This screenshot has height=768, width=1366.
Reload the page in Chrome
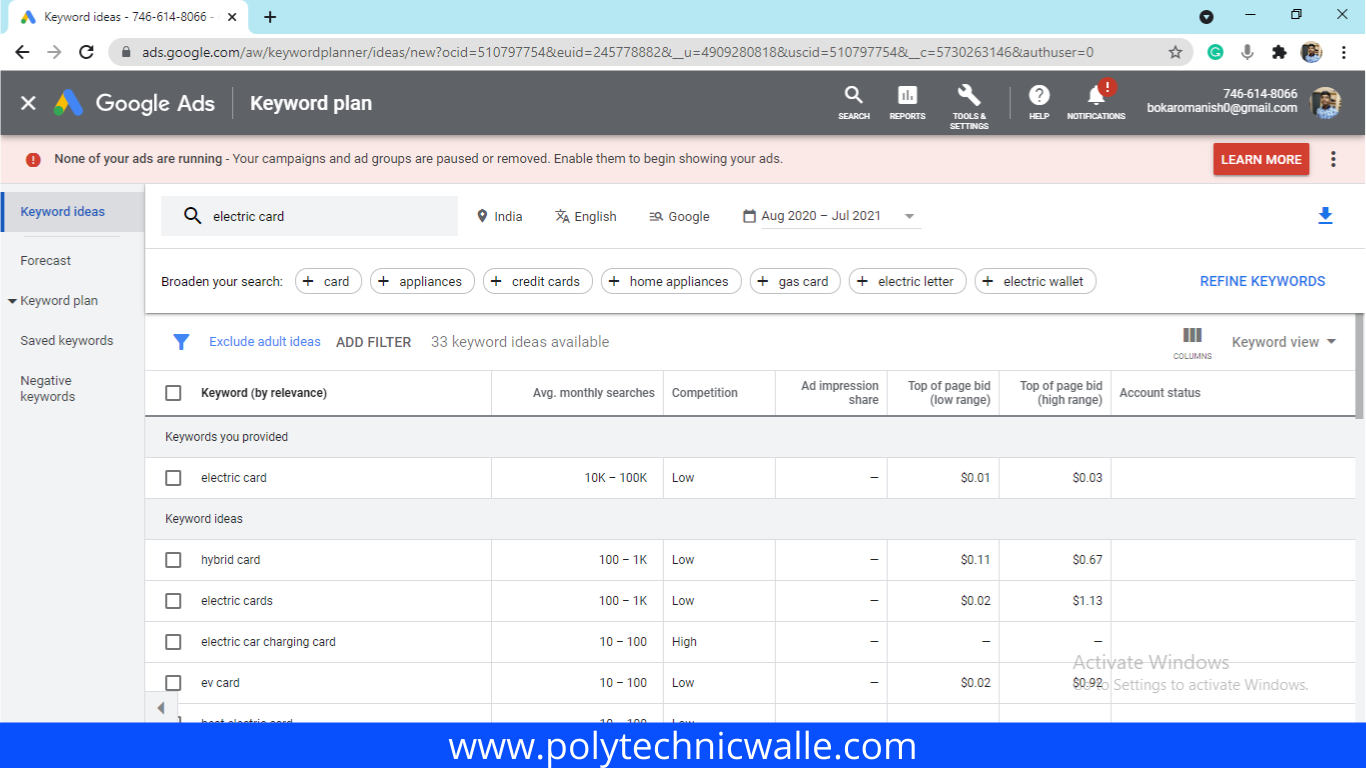(x=86, y=52)
